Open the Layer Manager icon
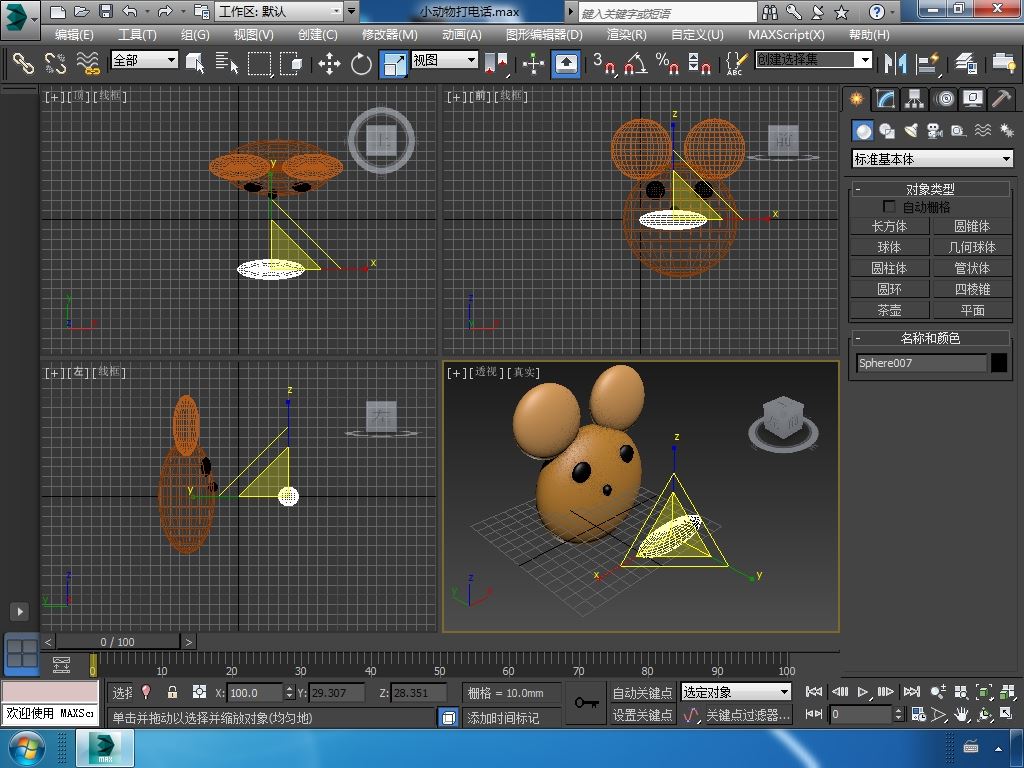The height and width of the screenshot is (768, 1024). point(965,63)
